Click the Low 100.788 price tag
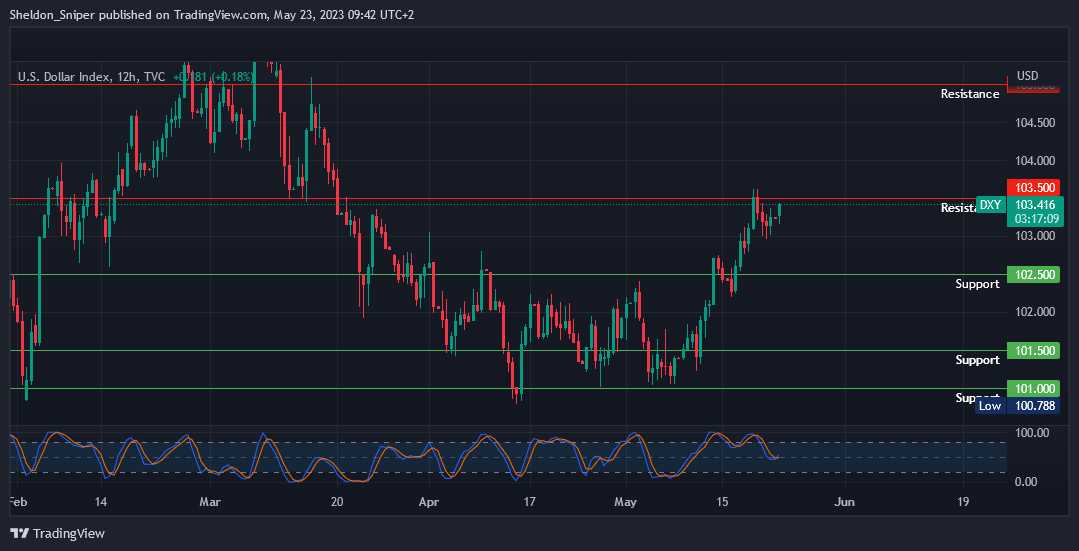Screen dimensions: 1079x551 click(x=1018, y=406)
